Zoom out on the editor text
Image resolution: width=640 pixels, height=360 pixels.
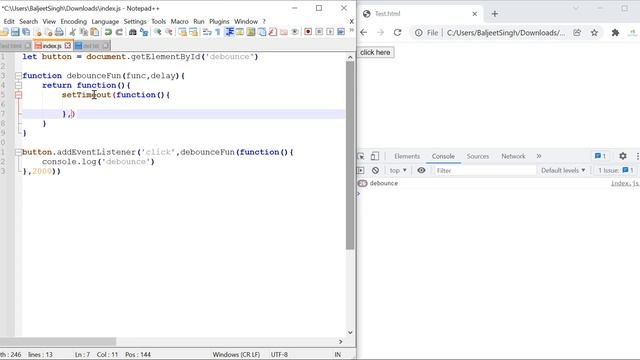[x=169, y=32]
